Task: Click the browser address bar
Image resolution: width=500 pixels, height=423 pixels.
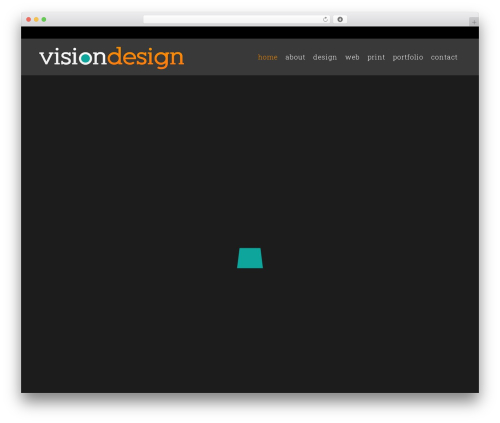Action: 237,20
